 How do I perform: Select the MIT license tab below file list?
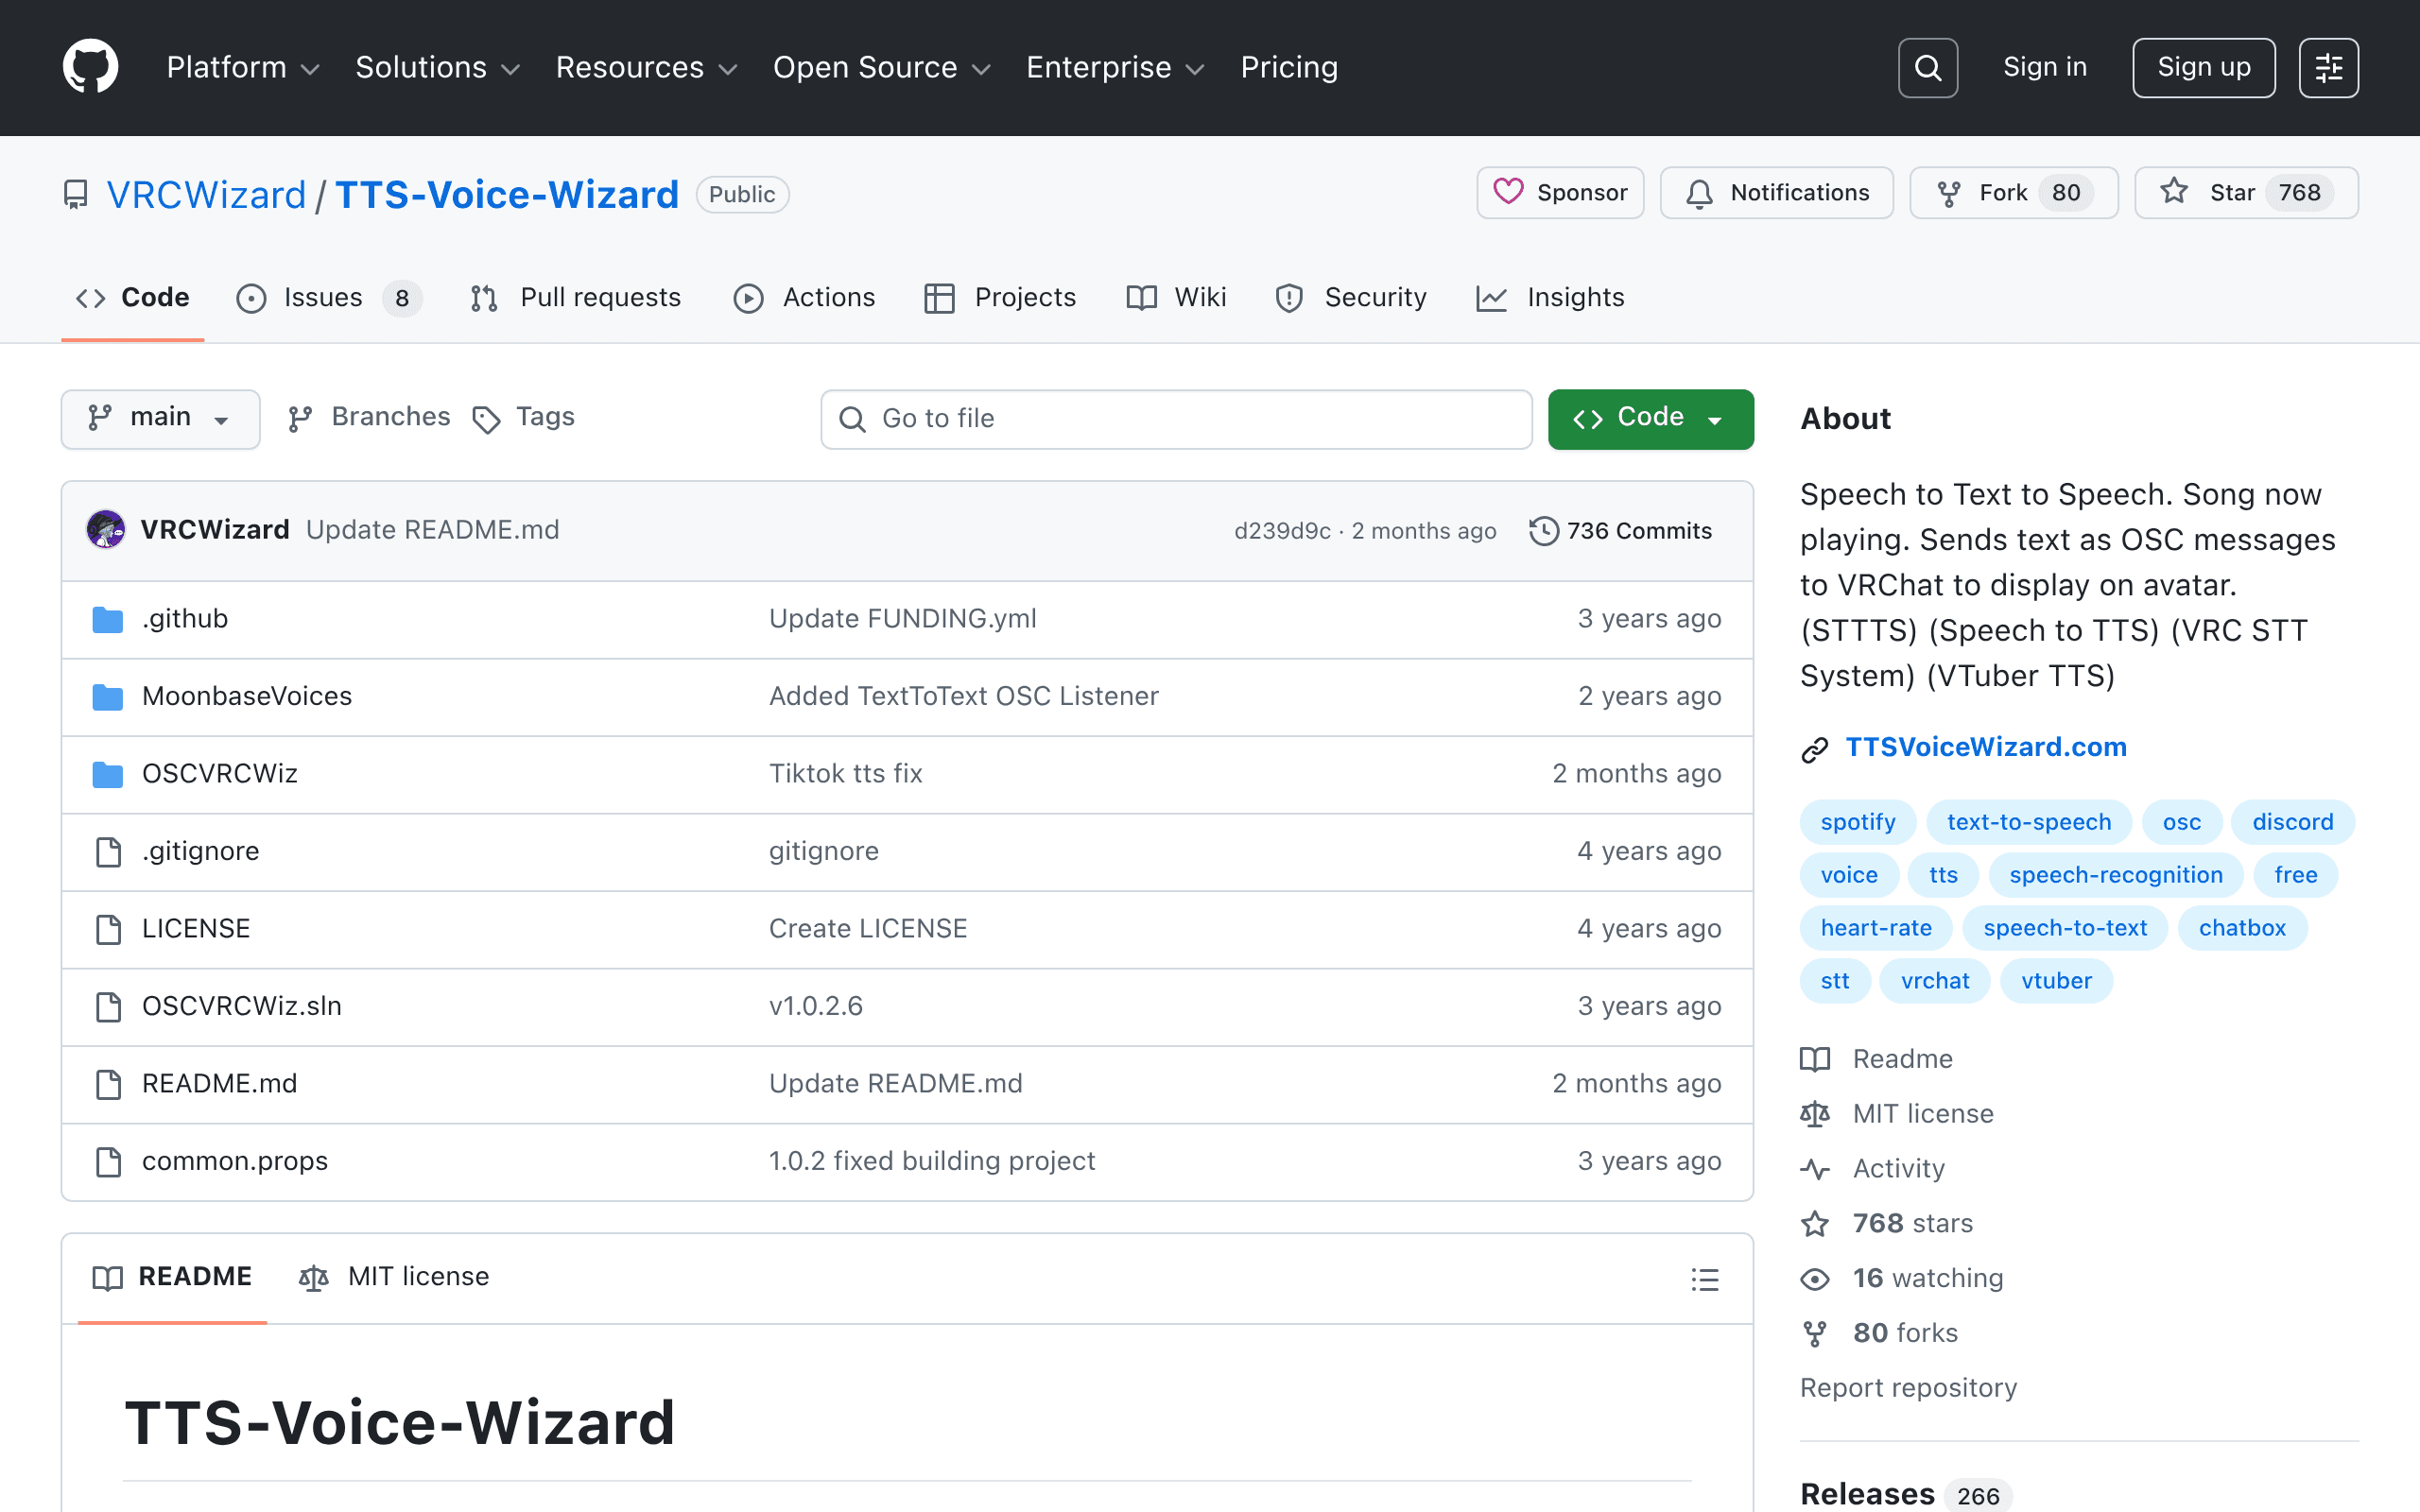click(394, 1277)
